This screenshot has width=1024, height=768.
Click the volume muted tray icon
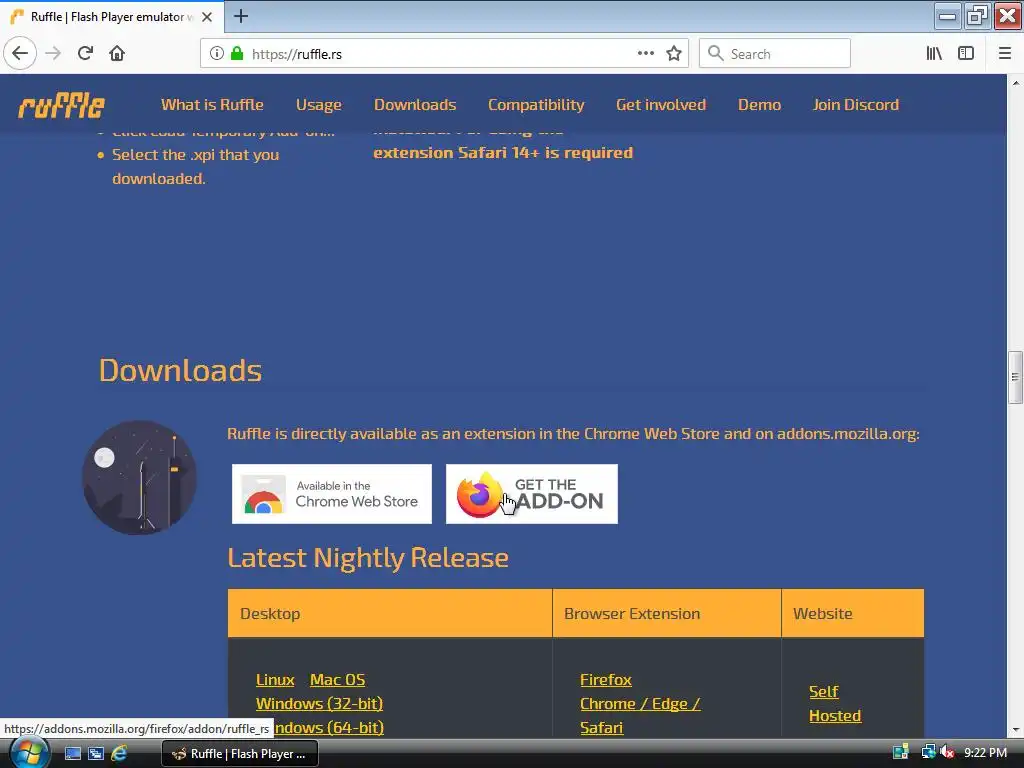(x=947, y=752)
